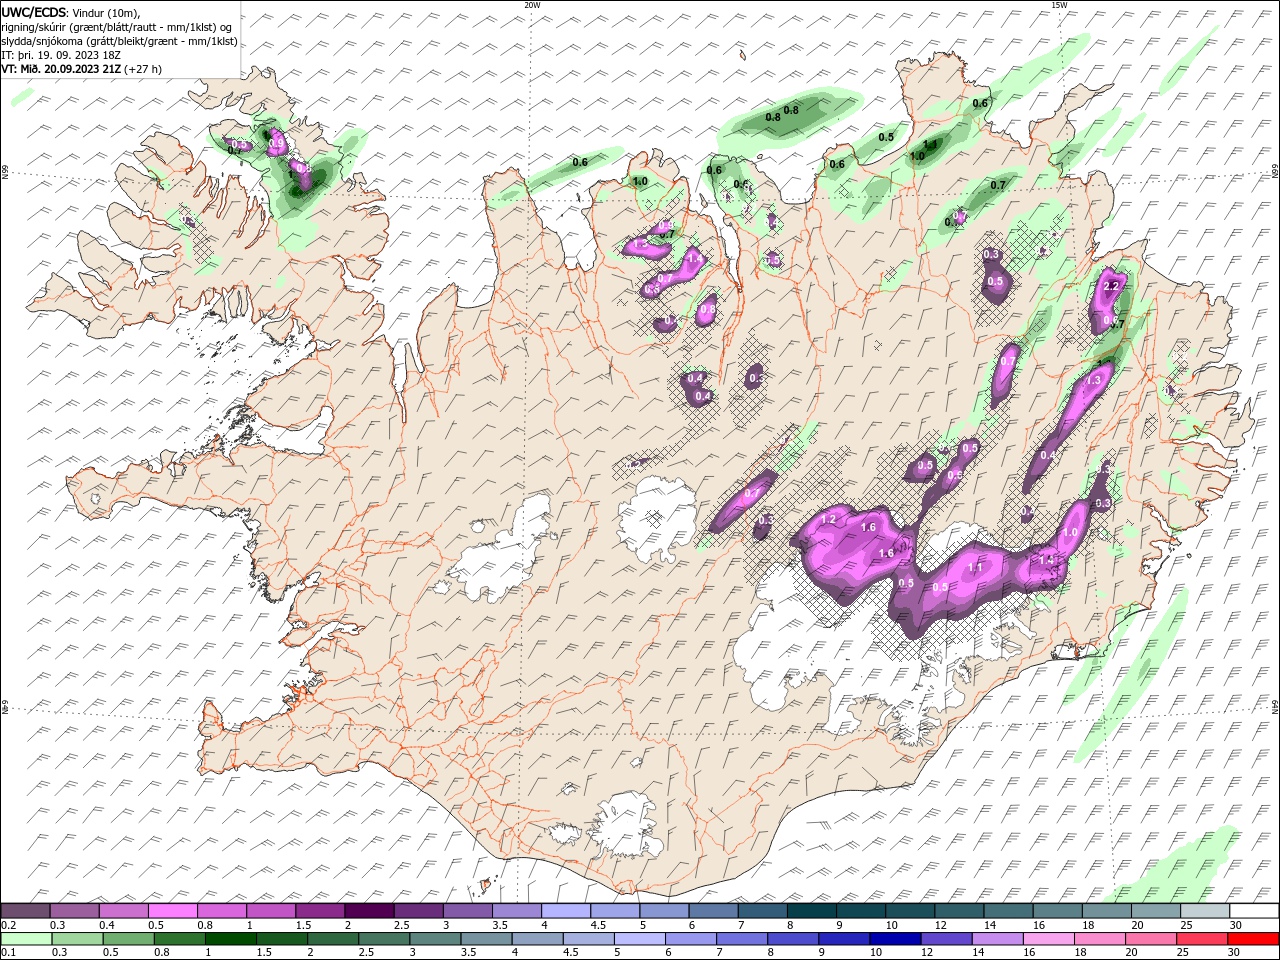Click the darkest green 1–1.5 lower swatch
This screenshot has width=1280, height=960.
230,939
